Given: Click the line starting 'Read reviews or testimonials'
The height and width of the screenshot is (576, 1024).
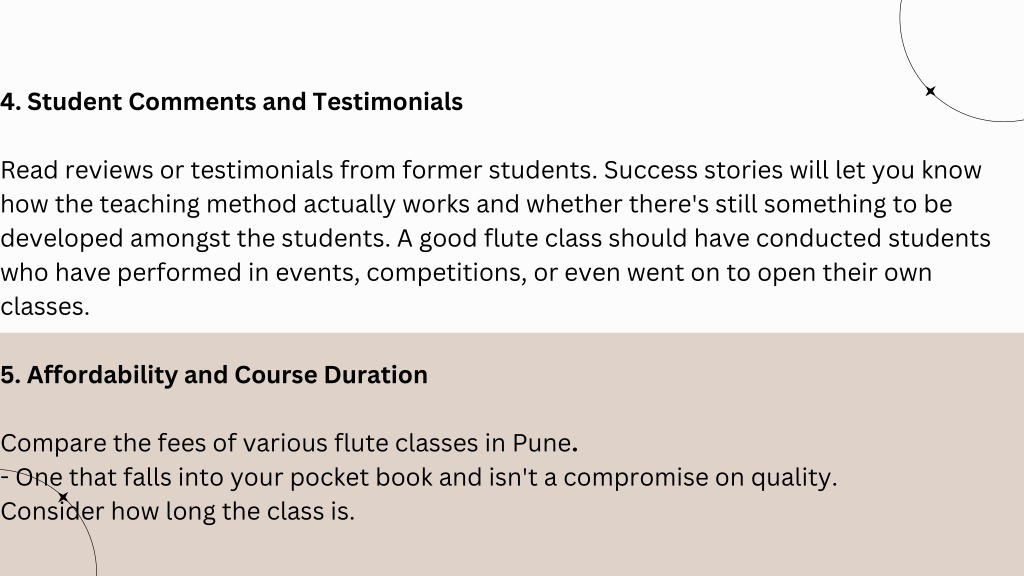Looking at the screenshot, I should pos(490,170).
